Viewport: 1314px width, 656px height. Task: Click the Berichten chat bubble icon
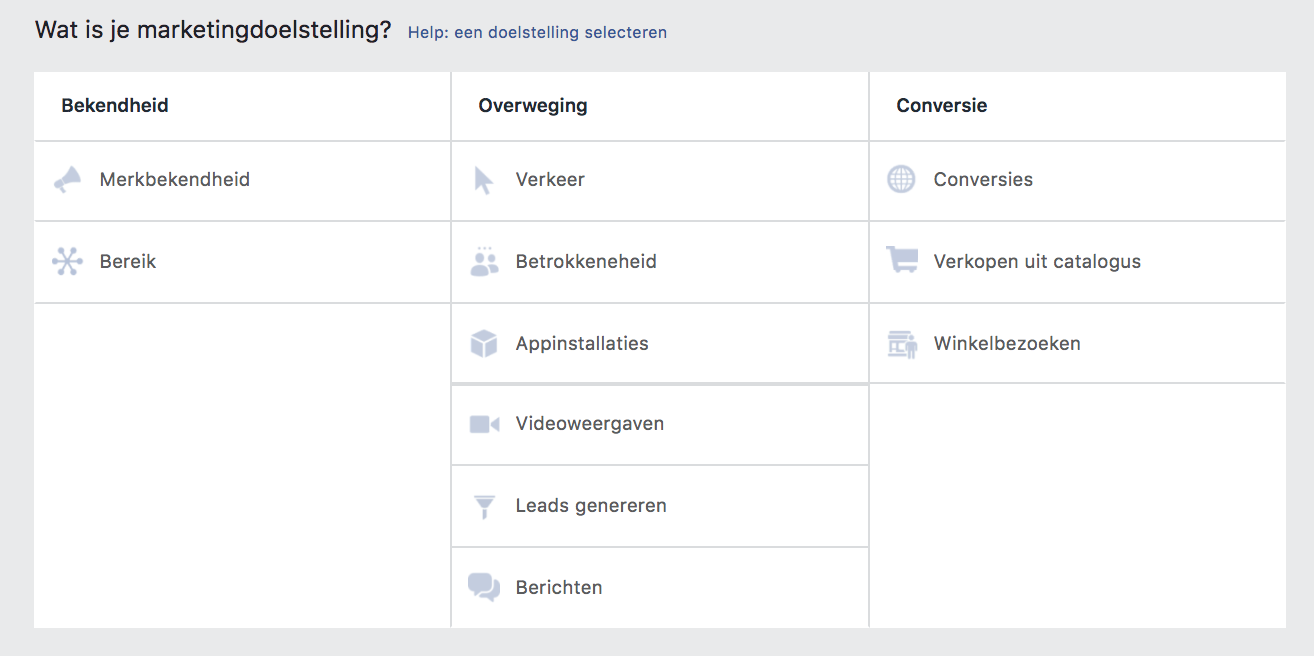click(484, 587)
